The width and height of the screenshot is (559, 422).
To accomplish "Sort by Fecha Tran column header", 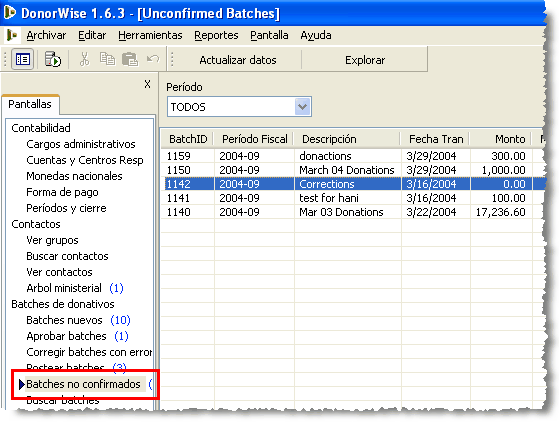I will 436,139.
